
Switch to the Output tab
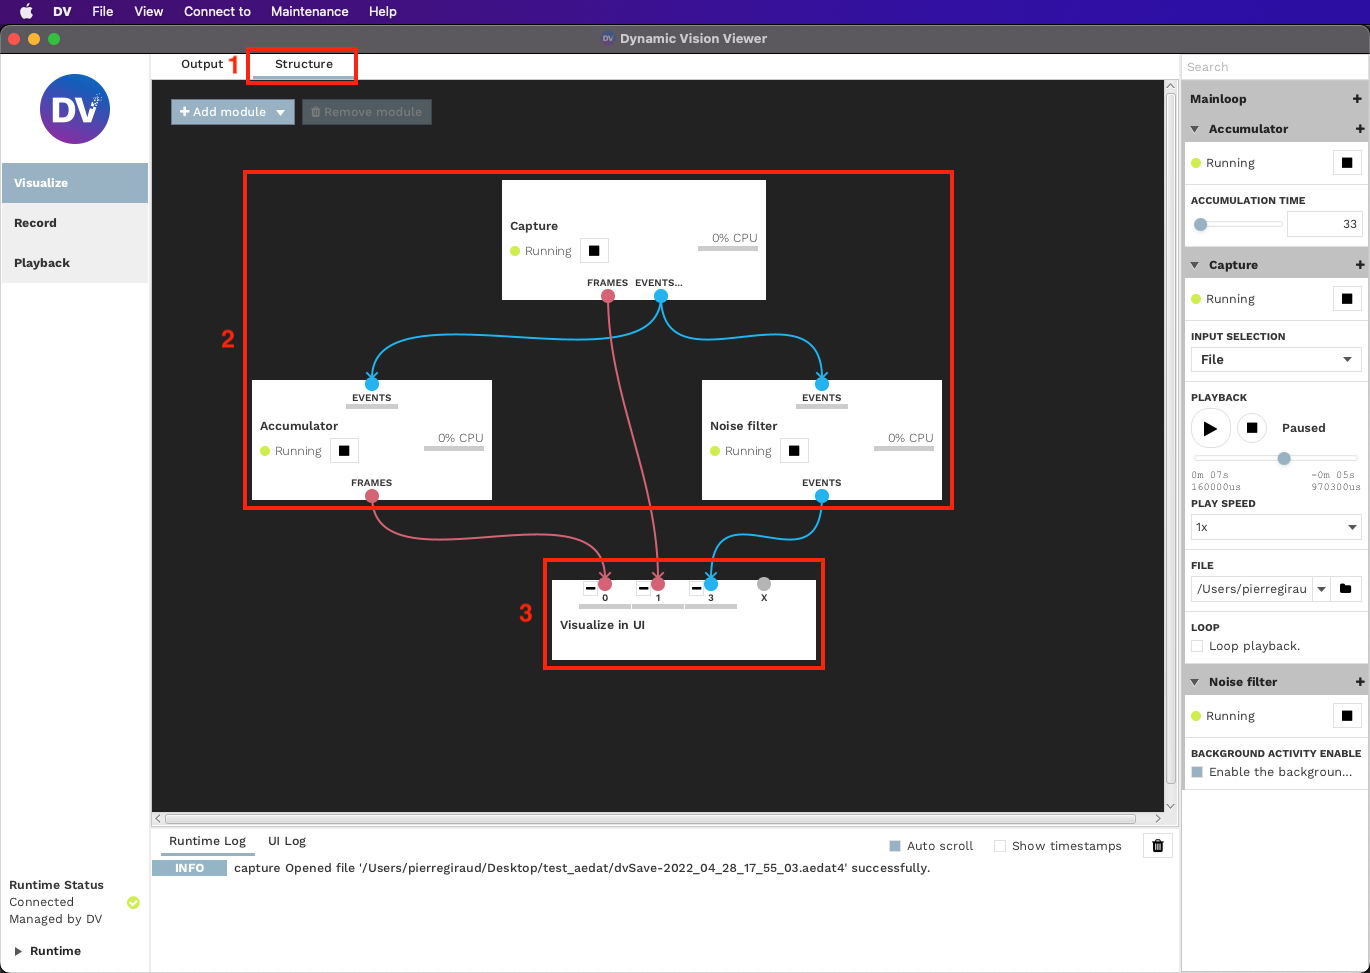point(202,64)
